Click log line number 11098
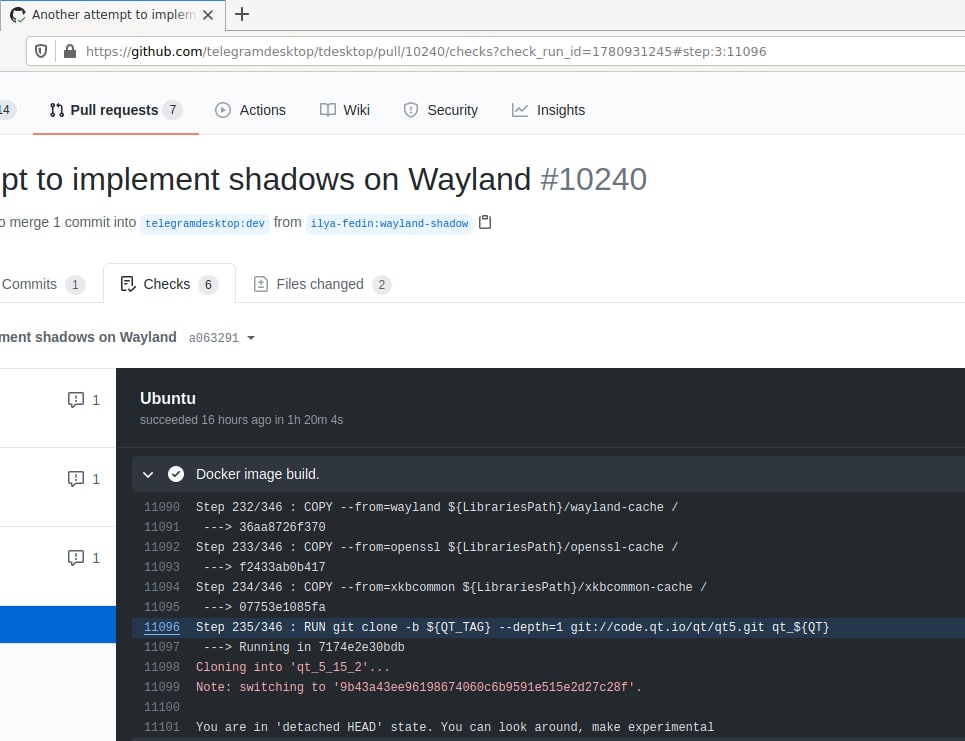 pyautogui.click(x=162, y=667)
